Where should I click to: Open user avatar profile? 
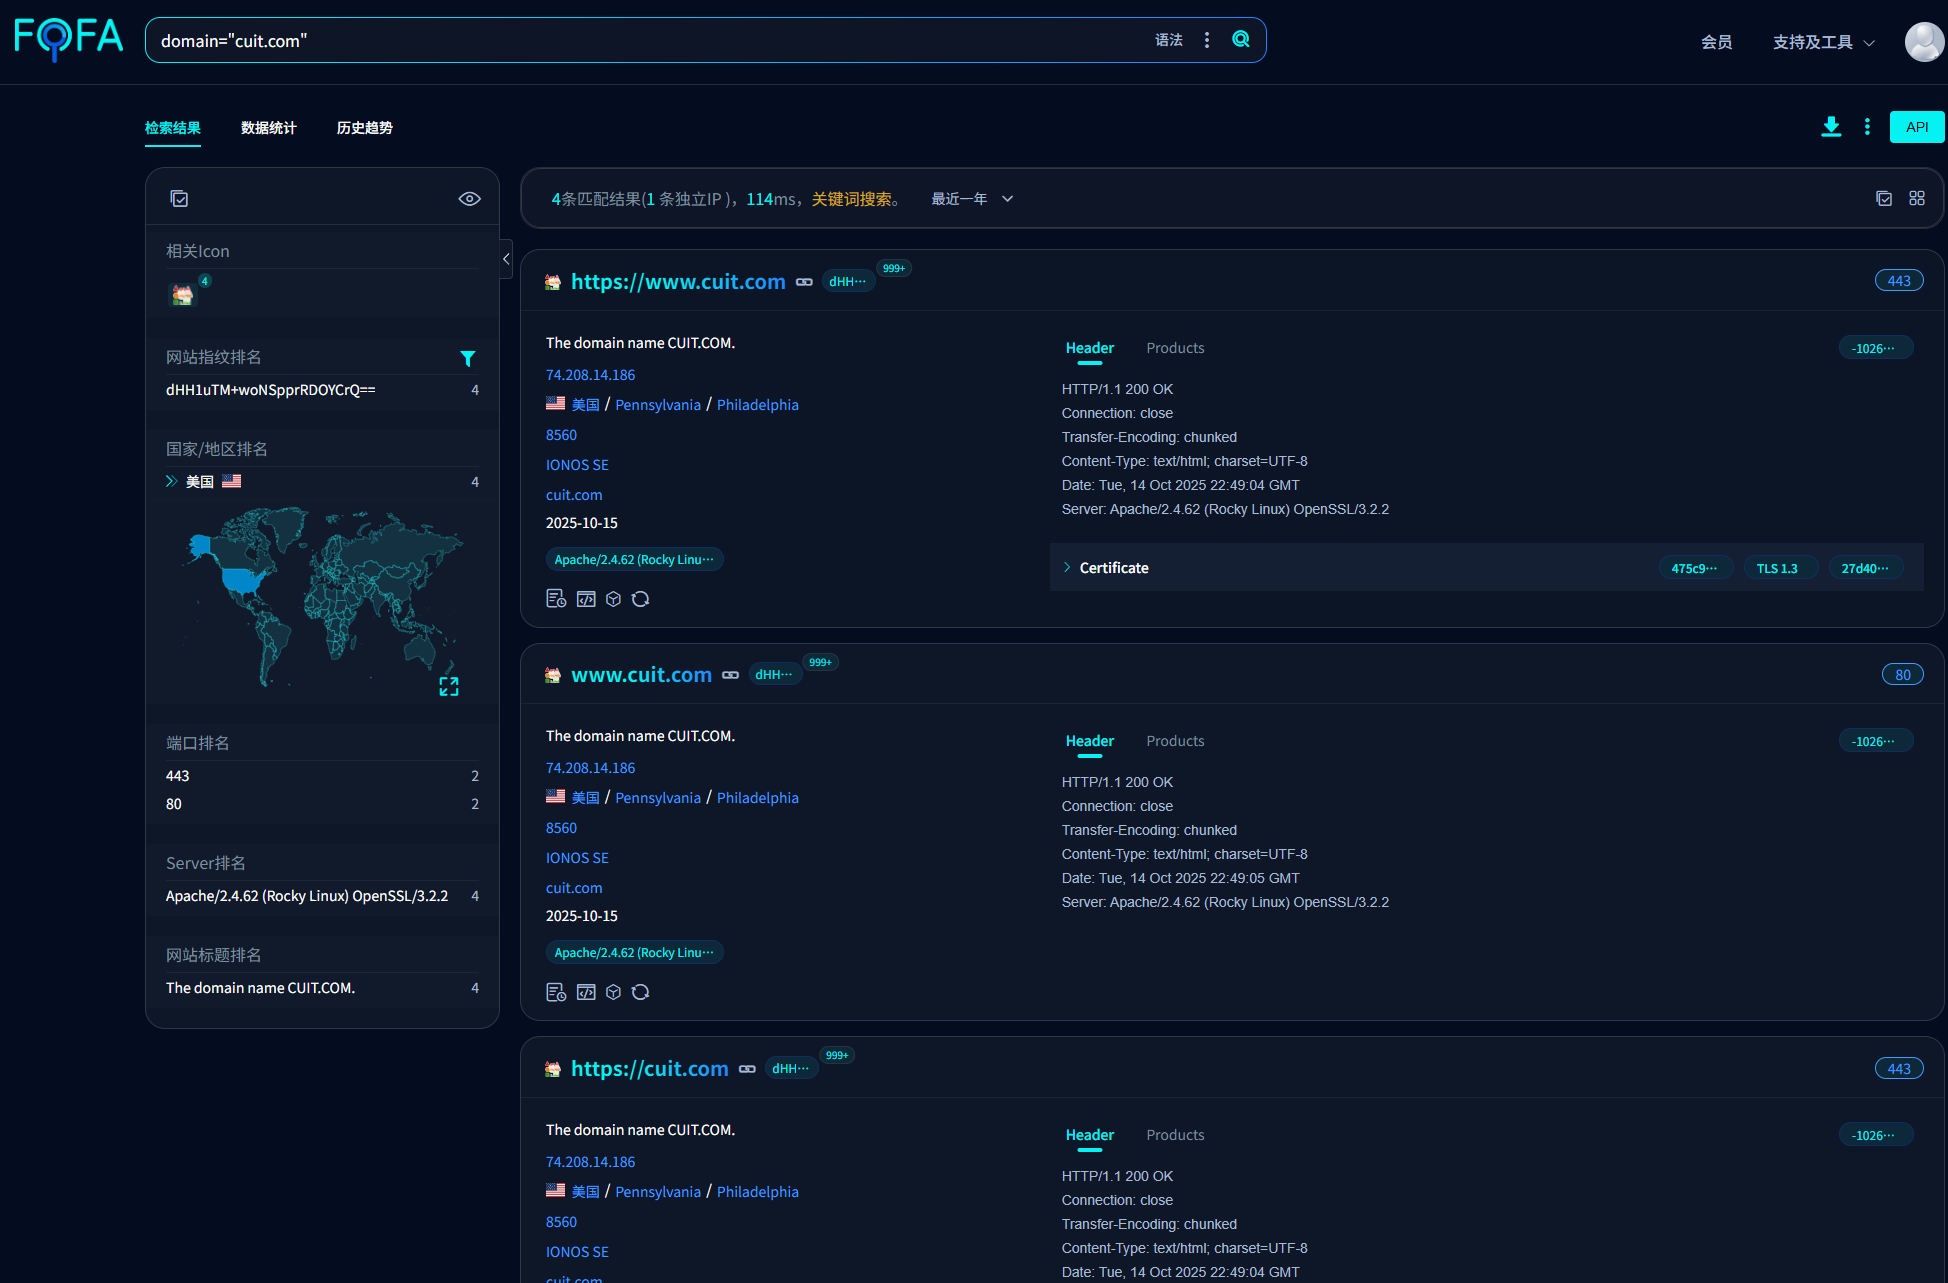click(1924, 42)
